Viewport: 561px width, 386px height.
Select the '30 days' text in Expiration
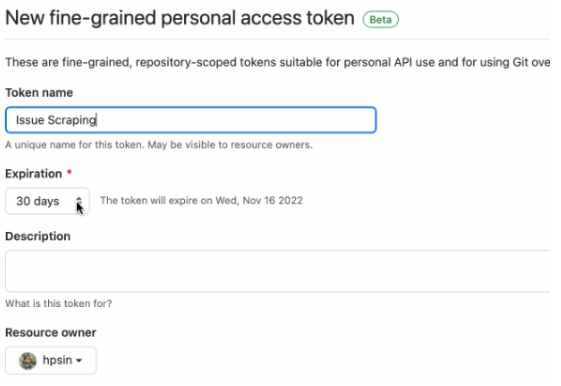tap(38, 201)
